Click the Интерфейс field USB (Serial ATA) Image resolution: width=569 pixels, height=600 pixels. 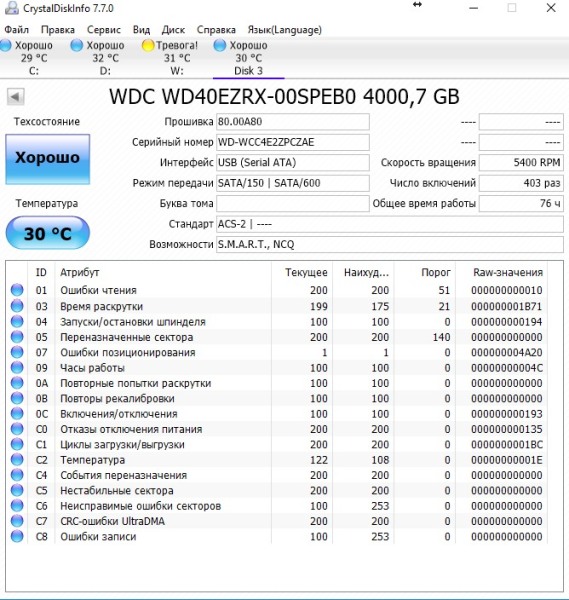pos(293,162)
